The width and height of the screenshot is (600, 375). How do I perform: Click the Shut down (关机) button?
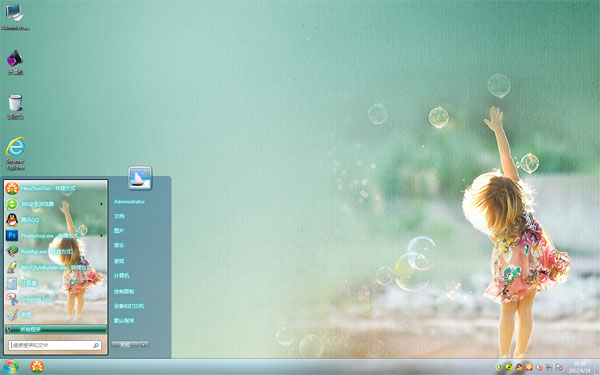click(x=126, y=345)
